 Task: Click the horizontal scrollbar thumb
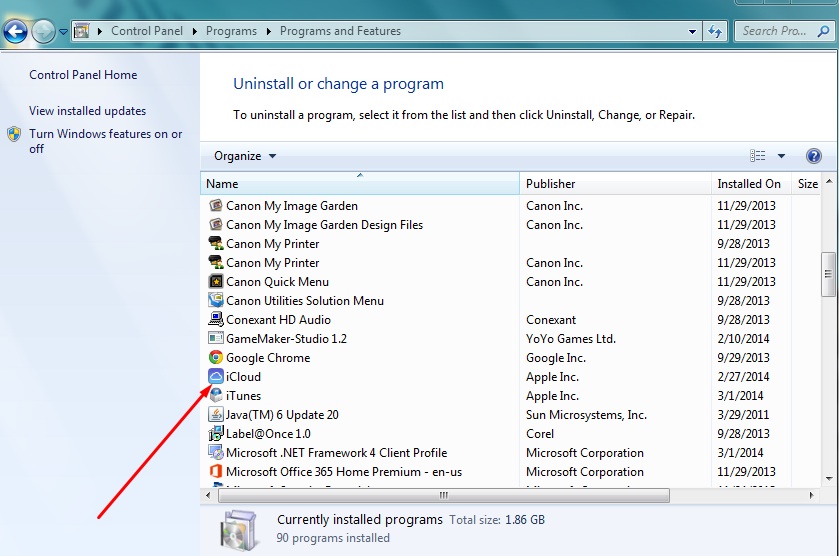444,496
